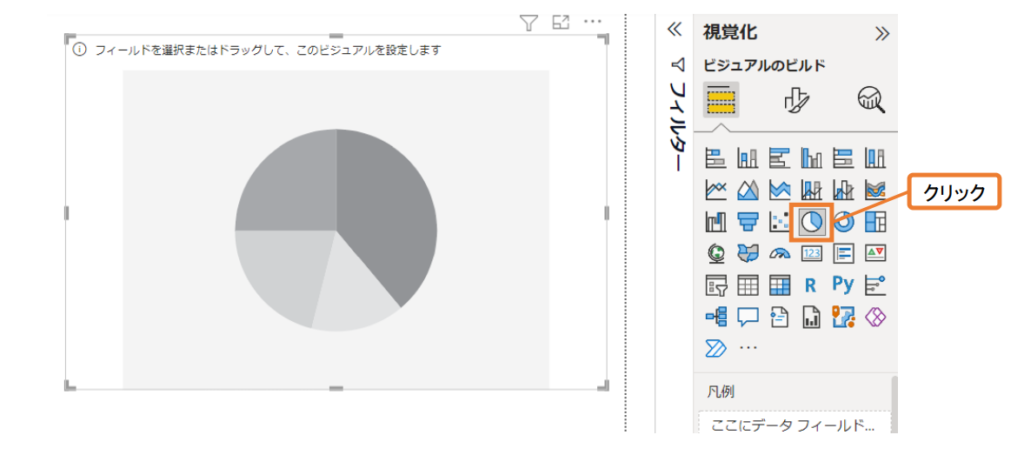Select the clustered column chart visual

812,157
